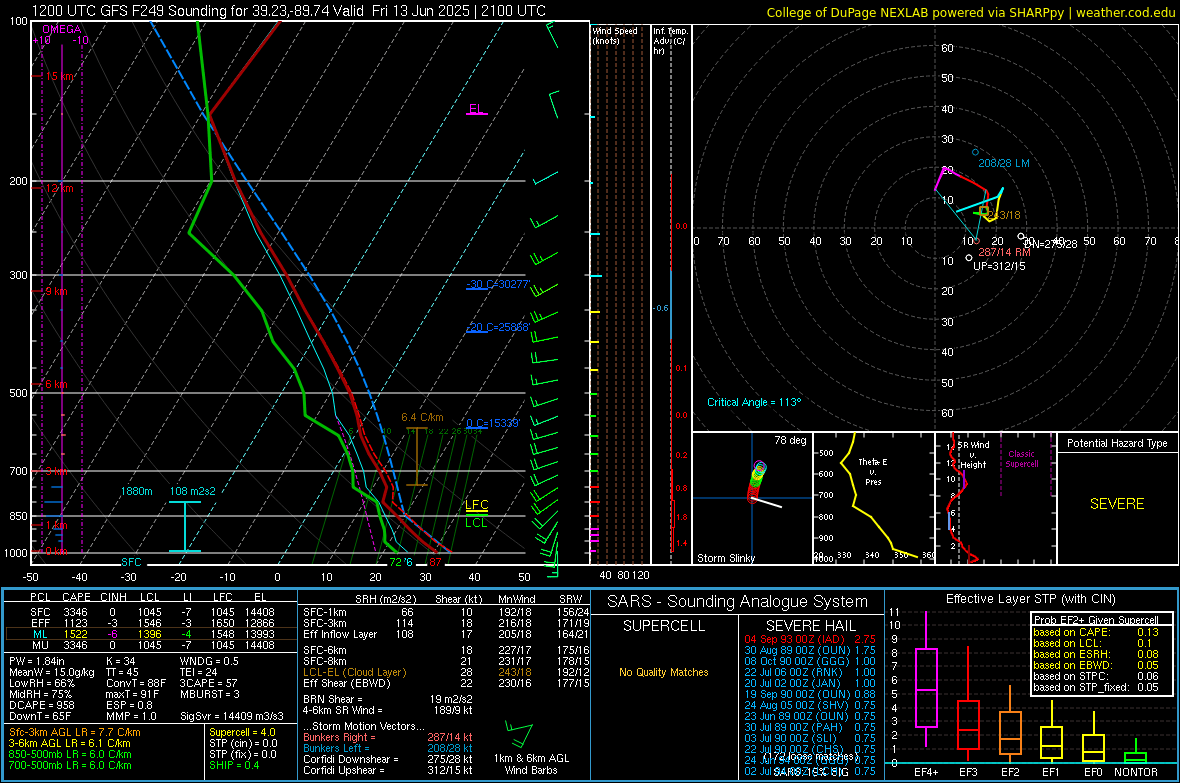The width and height of the screenshot is (1180, 783).
Task: Select the EFF parcel row
Action: tap(151, 623)
